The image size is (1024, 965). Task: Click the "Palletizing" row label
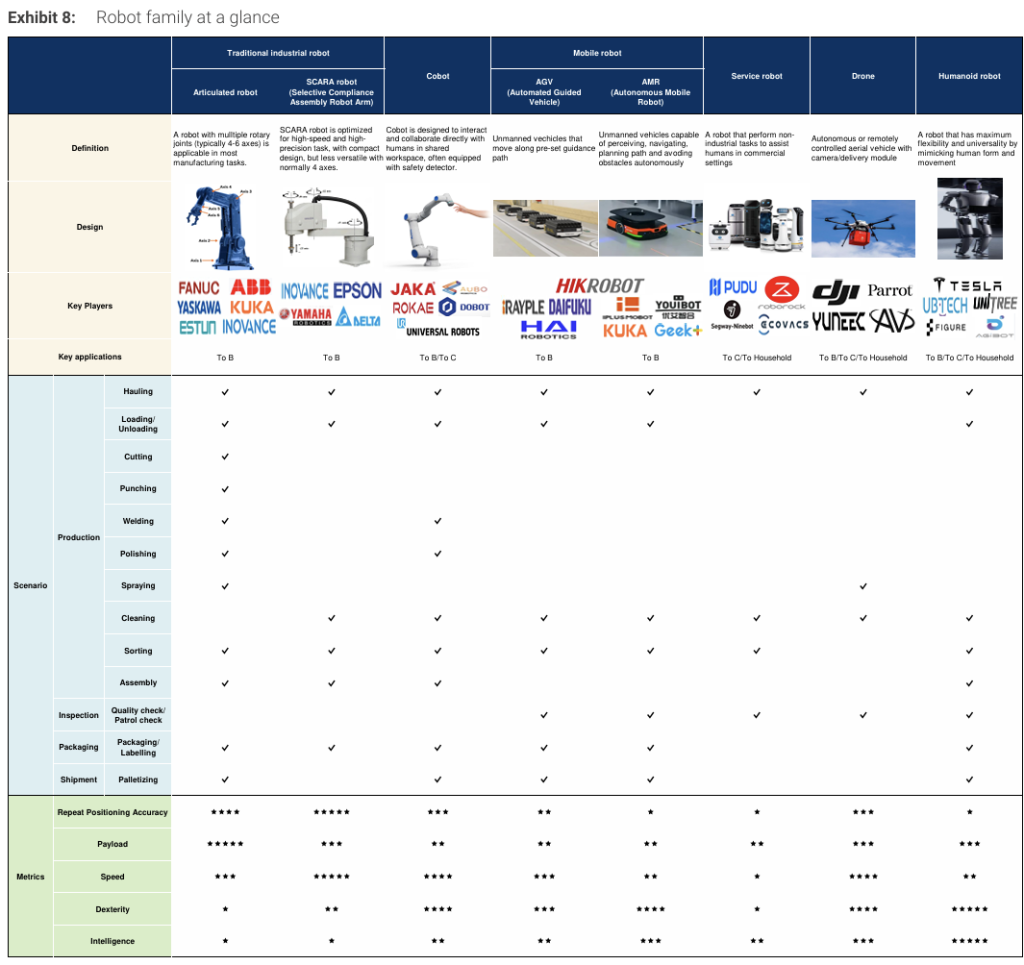point(138,780)
